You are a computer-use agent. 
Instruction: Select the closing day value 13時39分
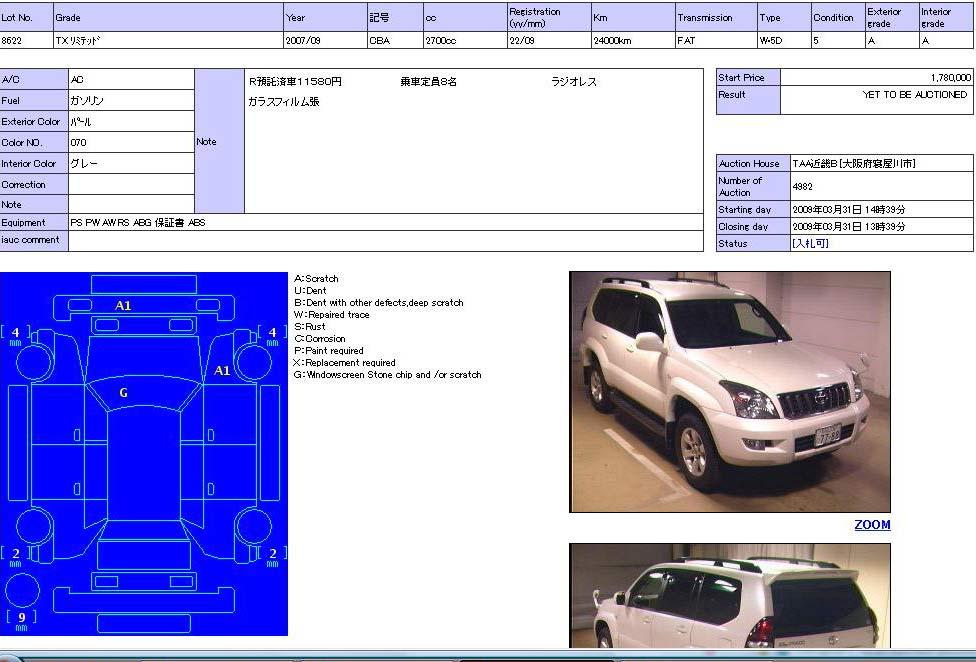(x=884, y=226)
